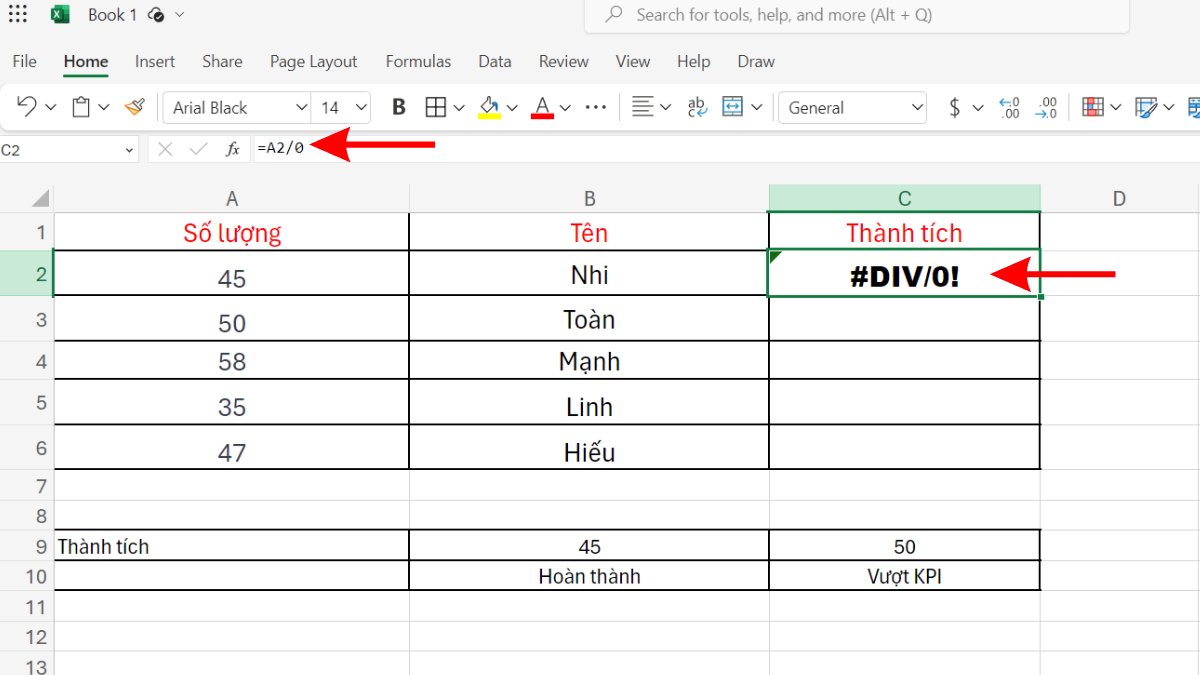
Task: Click the error indicator triangle in C2
Action: [775, 257]
